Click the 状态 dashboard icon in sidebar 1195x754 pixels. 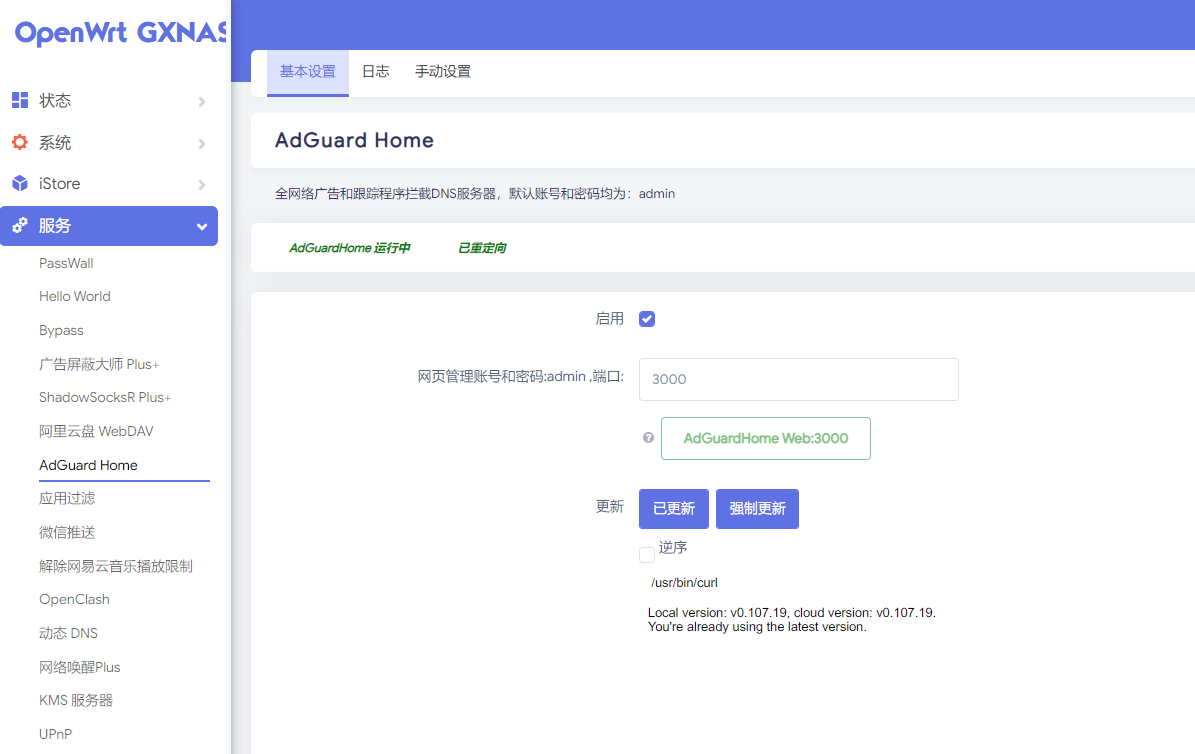tap(19, 100)
